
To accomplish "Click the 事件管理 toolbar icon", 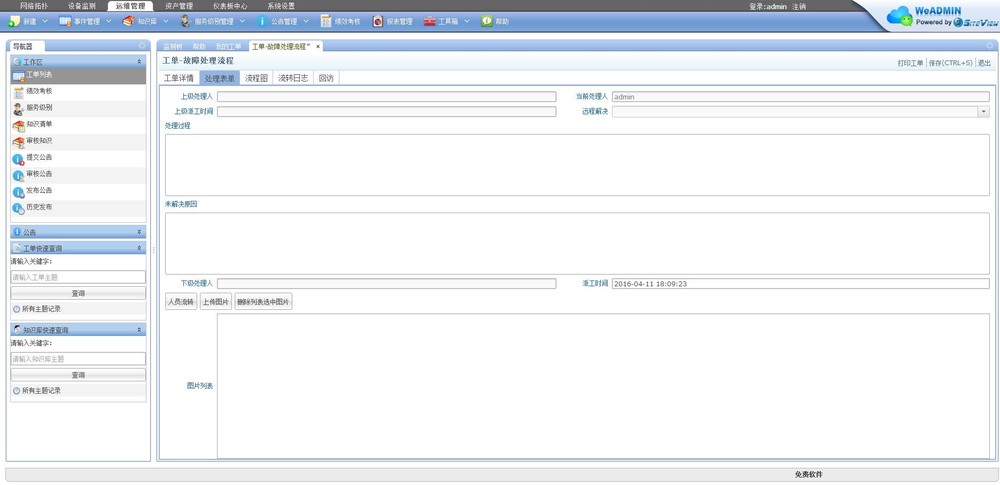I will pos(65,21).
